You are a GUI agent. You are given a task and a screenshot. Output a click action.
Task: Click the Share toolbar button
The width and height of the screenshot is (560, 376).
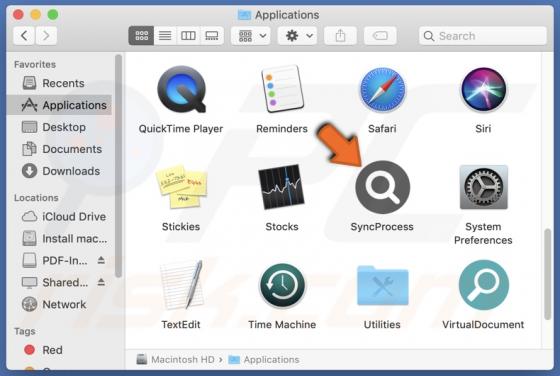[x=340, y=36]
